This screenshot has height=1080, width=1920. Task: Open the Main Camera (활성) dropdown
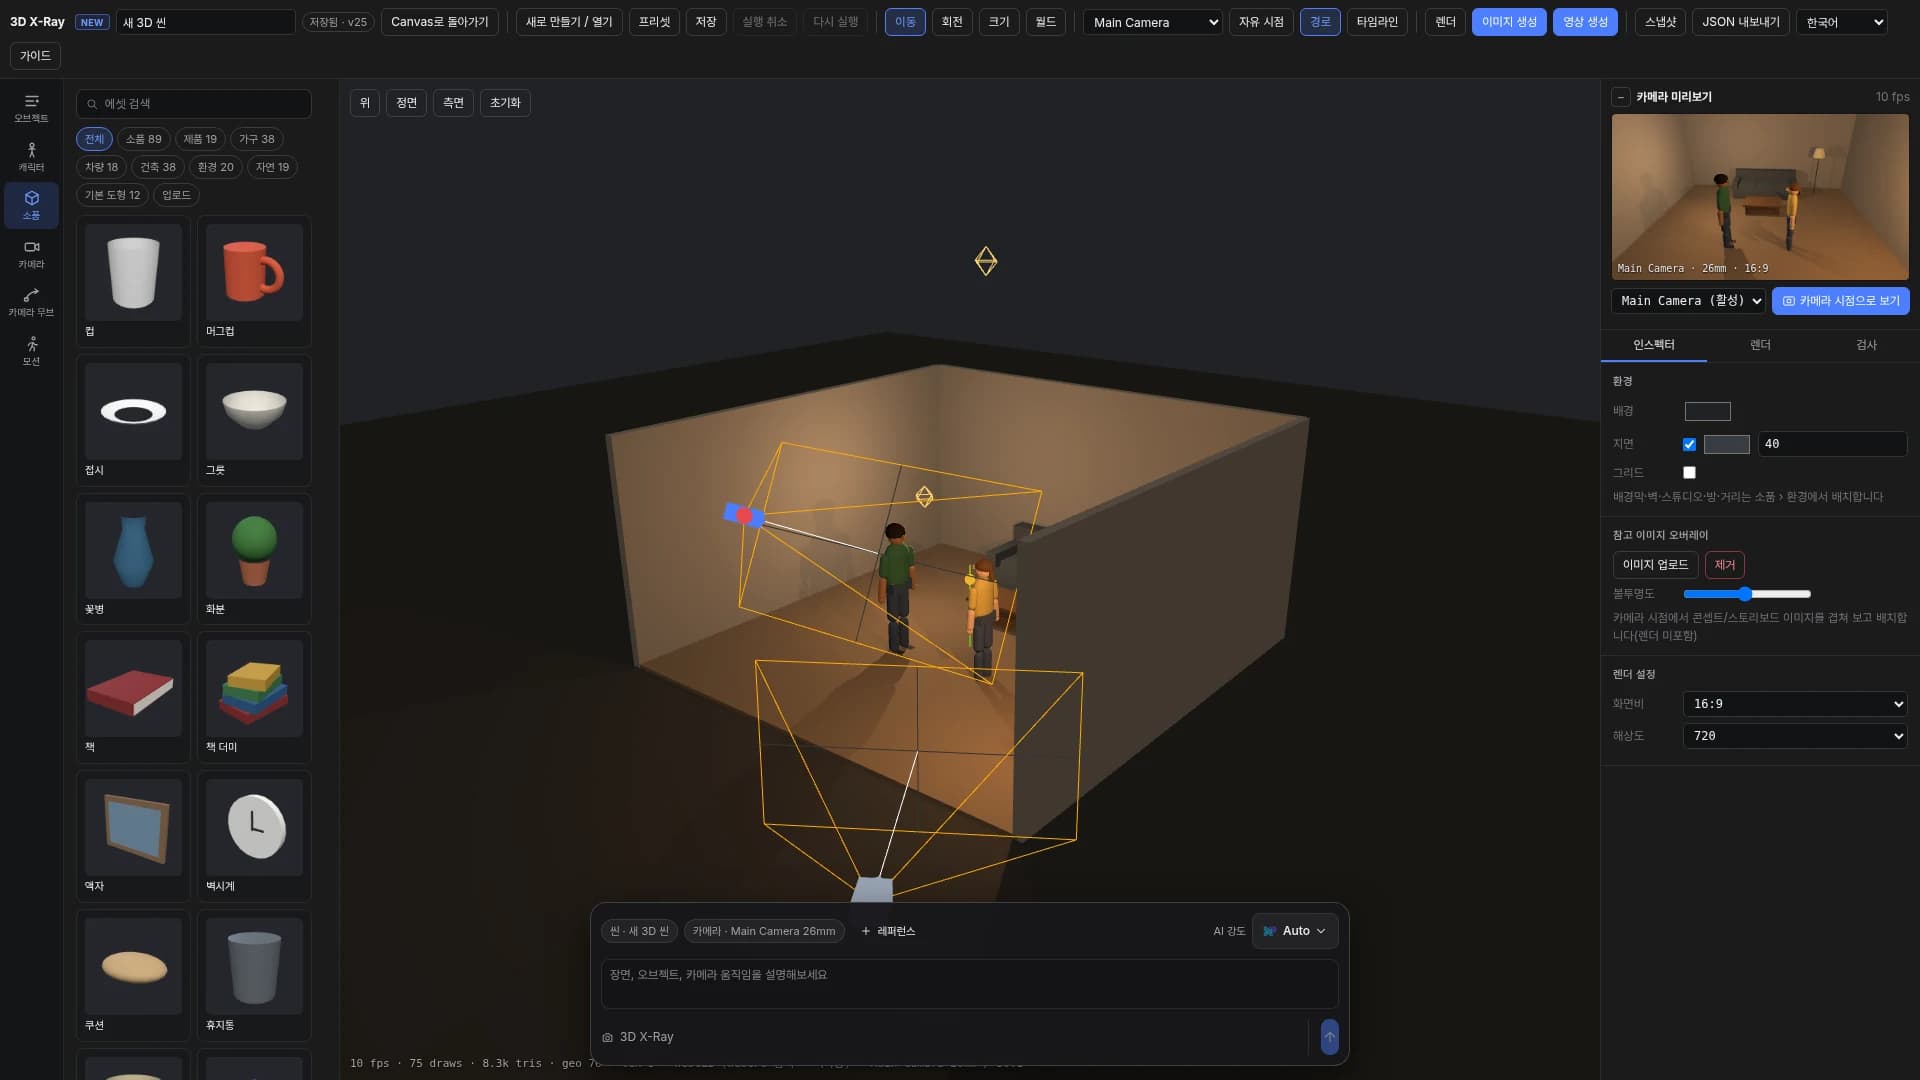(1689, 301)
